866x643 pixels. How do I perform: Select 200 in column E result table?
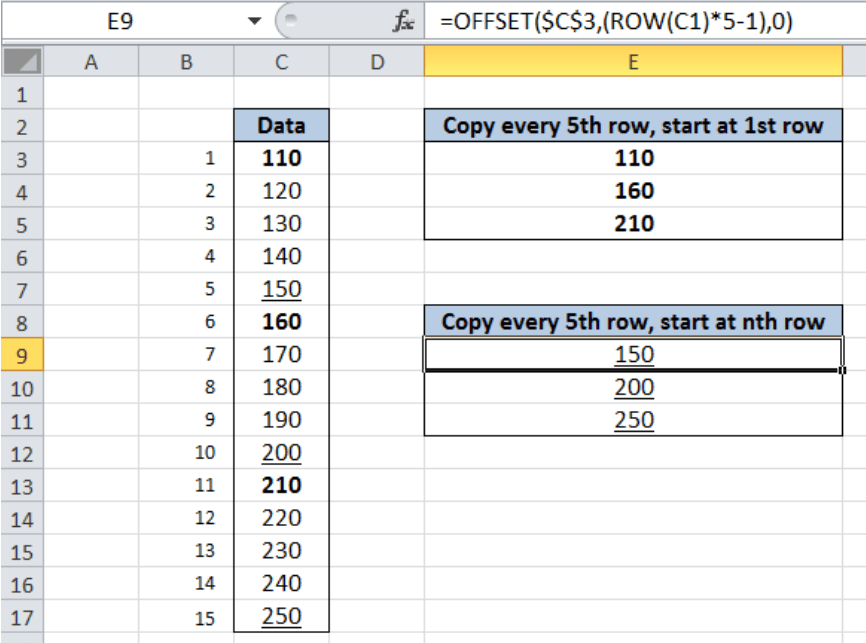click(x=633, y=387)
